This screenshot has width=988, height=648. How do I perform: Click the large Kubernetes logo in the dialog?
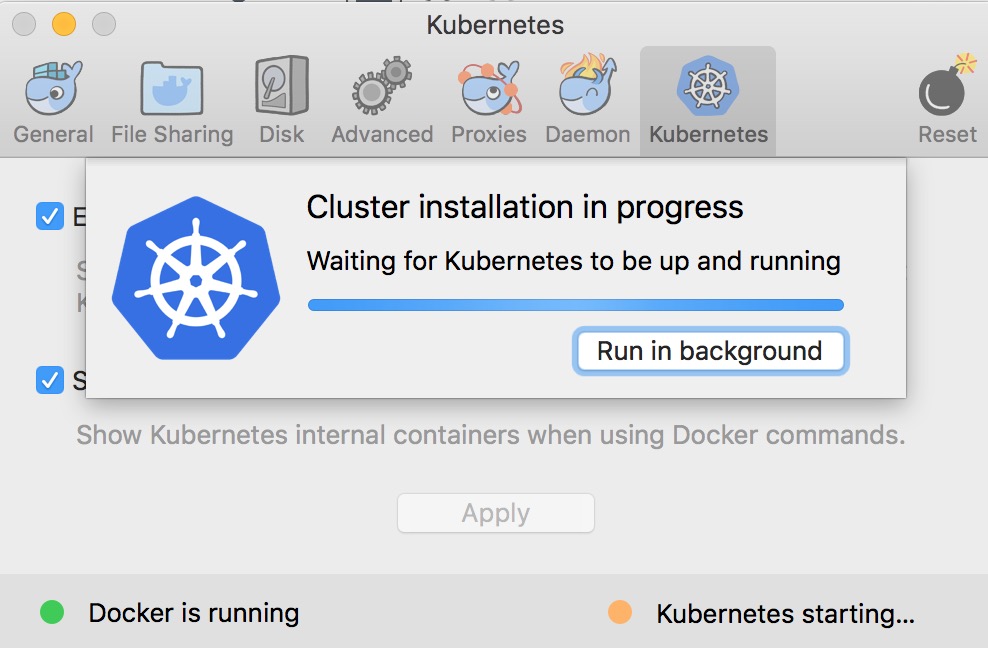188,277
